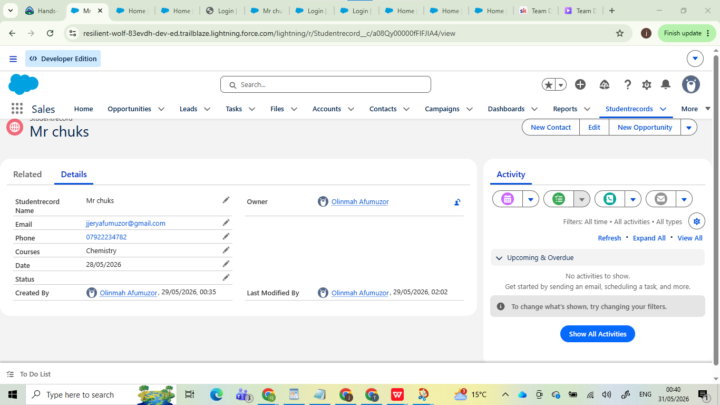Select the Details tab
720x405 pixels.
[73, 174]
